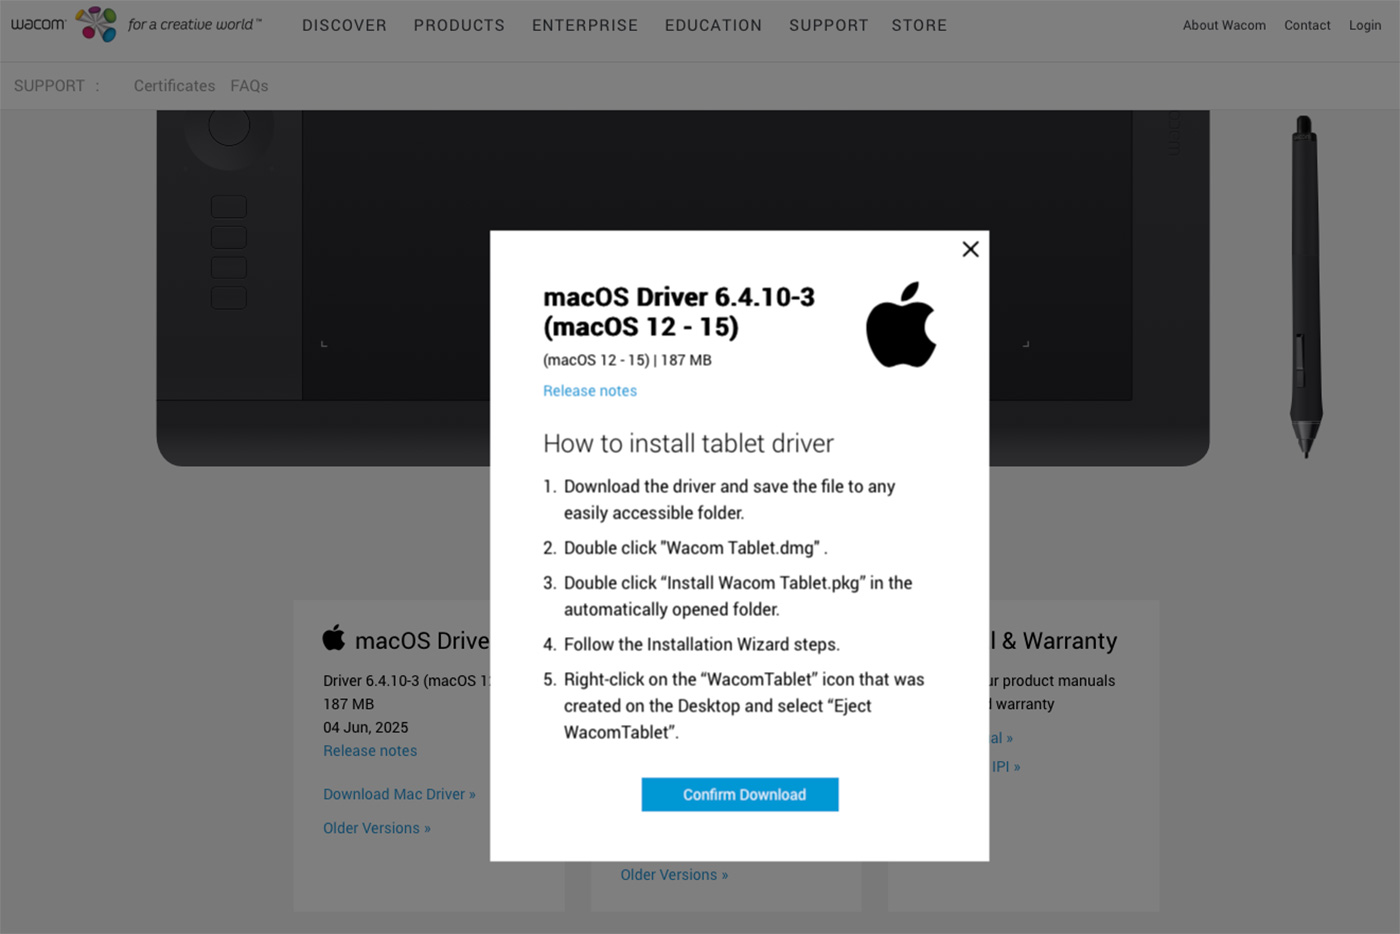Click the macOS Driver 6.4.10-3 heading
The image size is (1400, 934).
[x=679, y=312]
